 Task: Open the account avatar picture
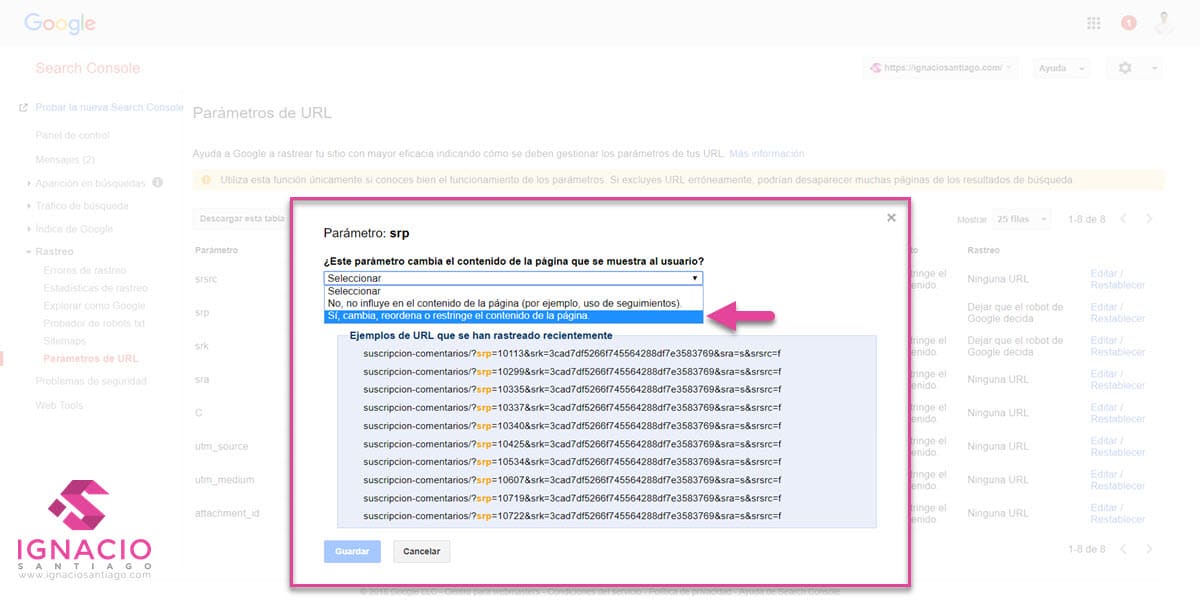coord(1166,23)
